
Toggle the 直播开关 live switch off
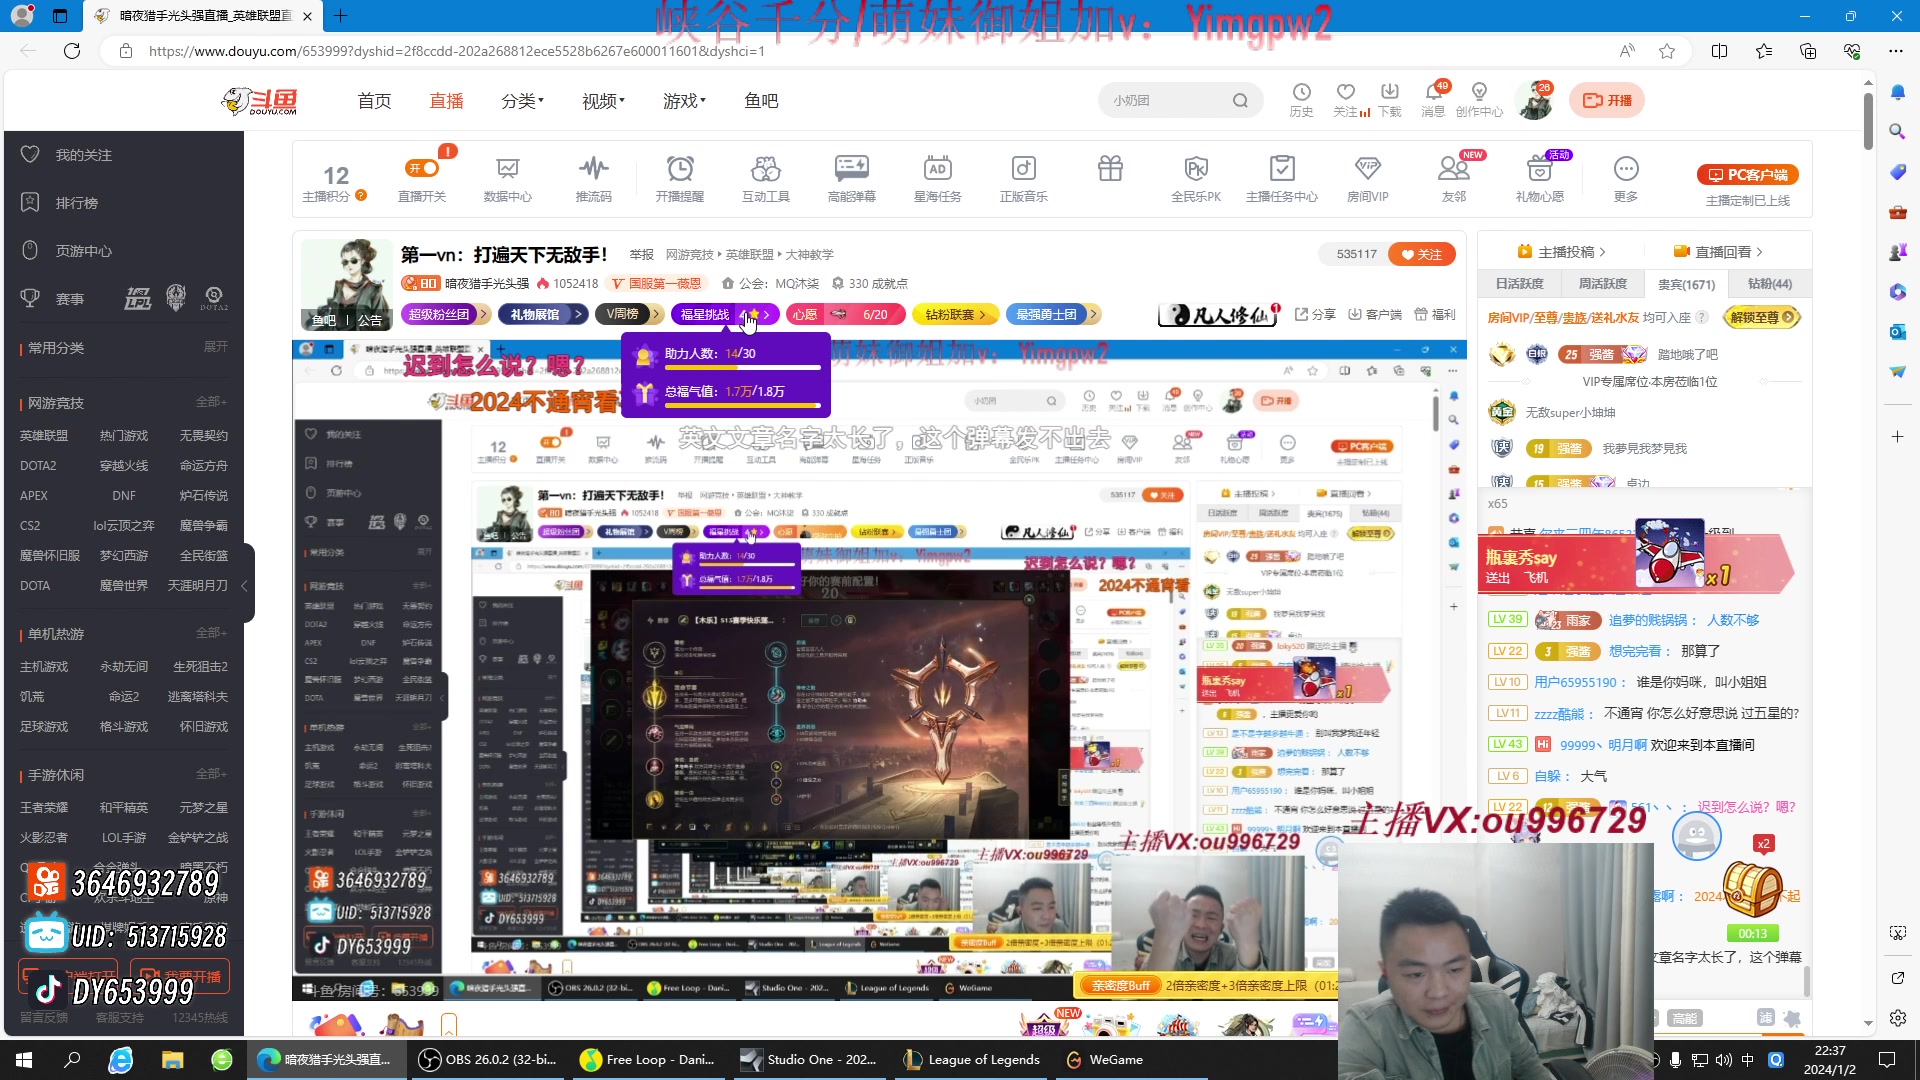(422, 169)
